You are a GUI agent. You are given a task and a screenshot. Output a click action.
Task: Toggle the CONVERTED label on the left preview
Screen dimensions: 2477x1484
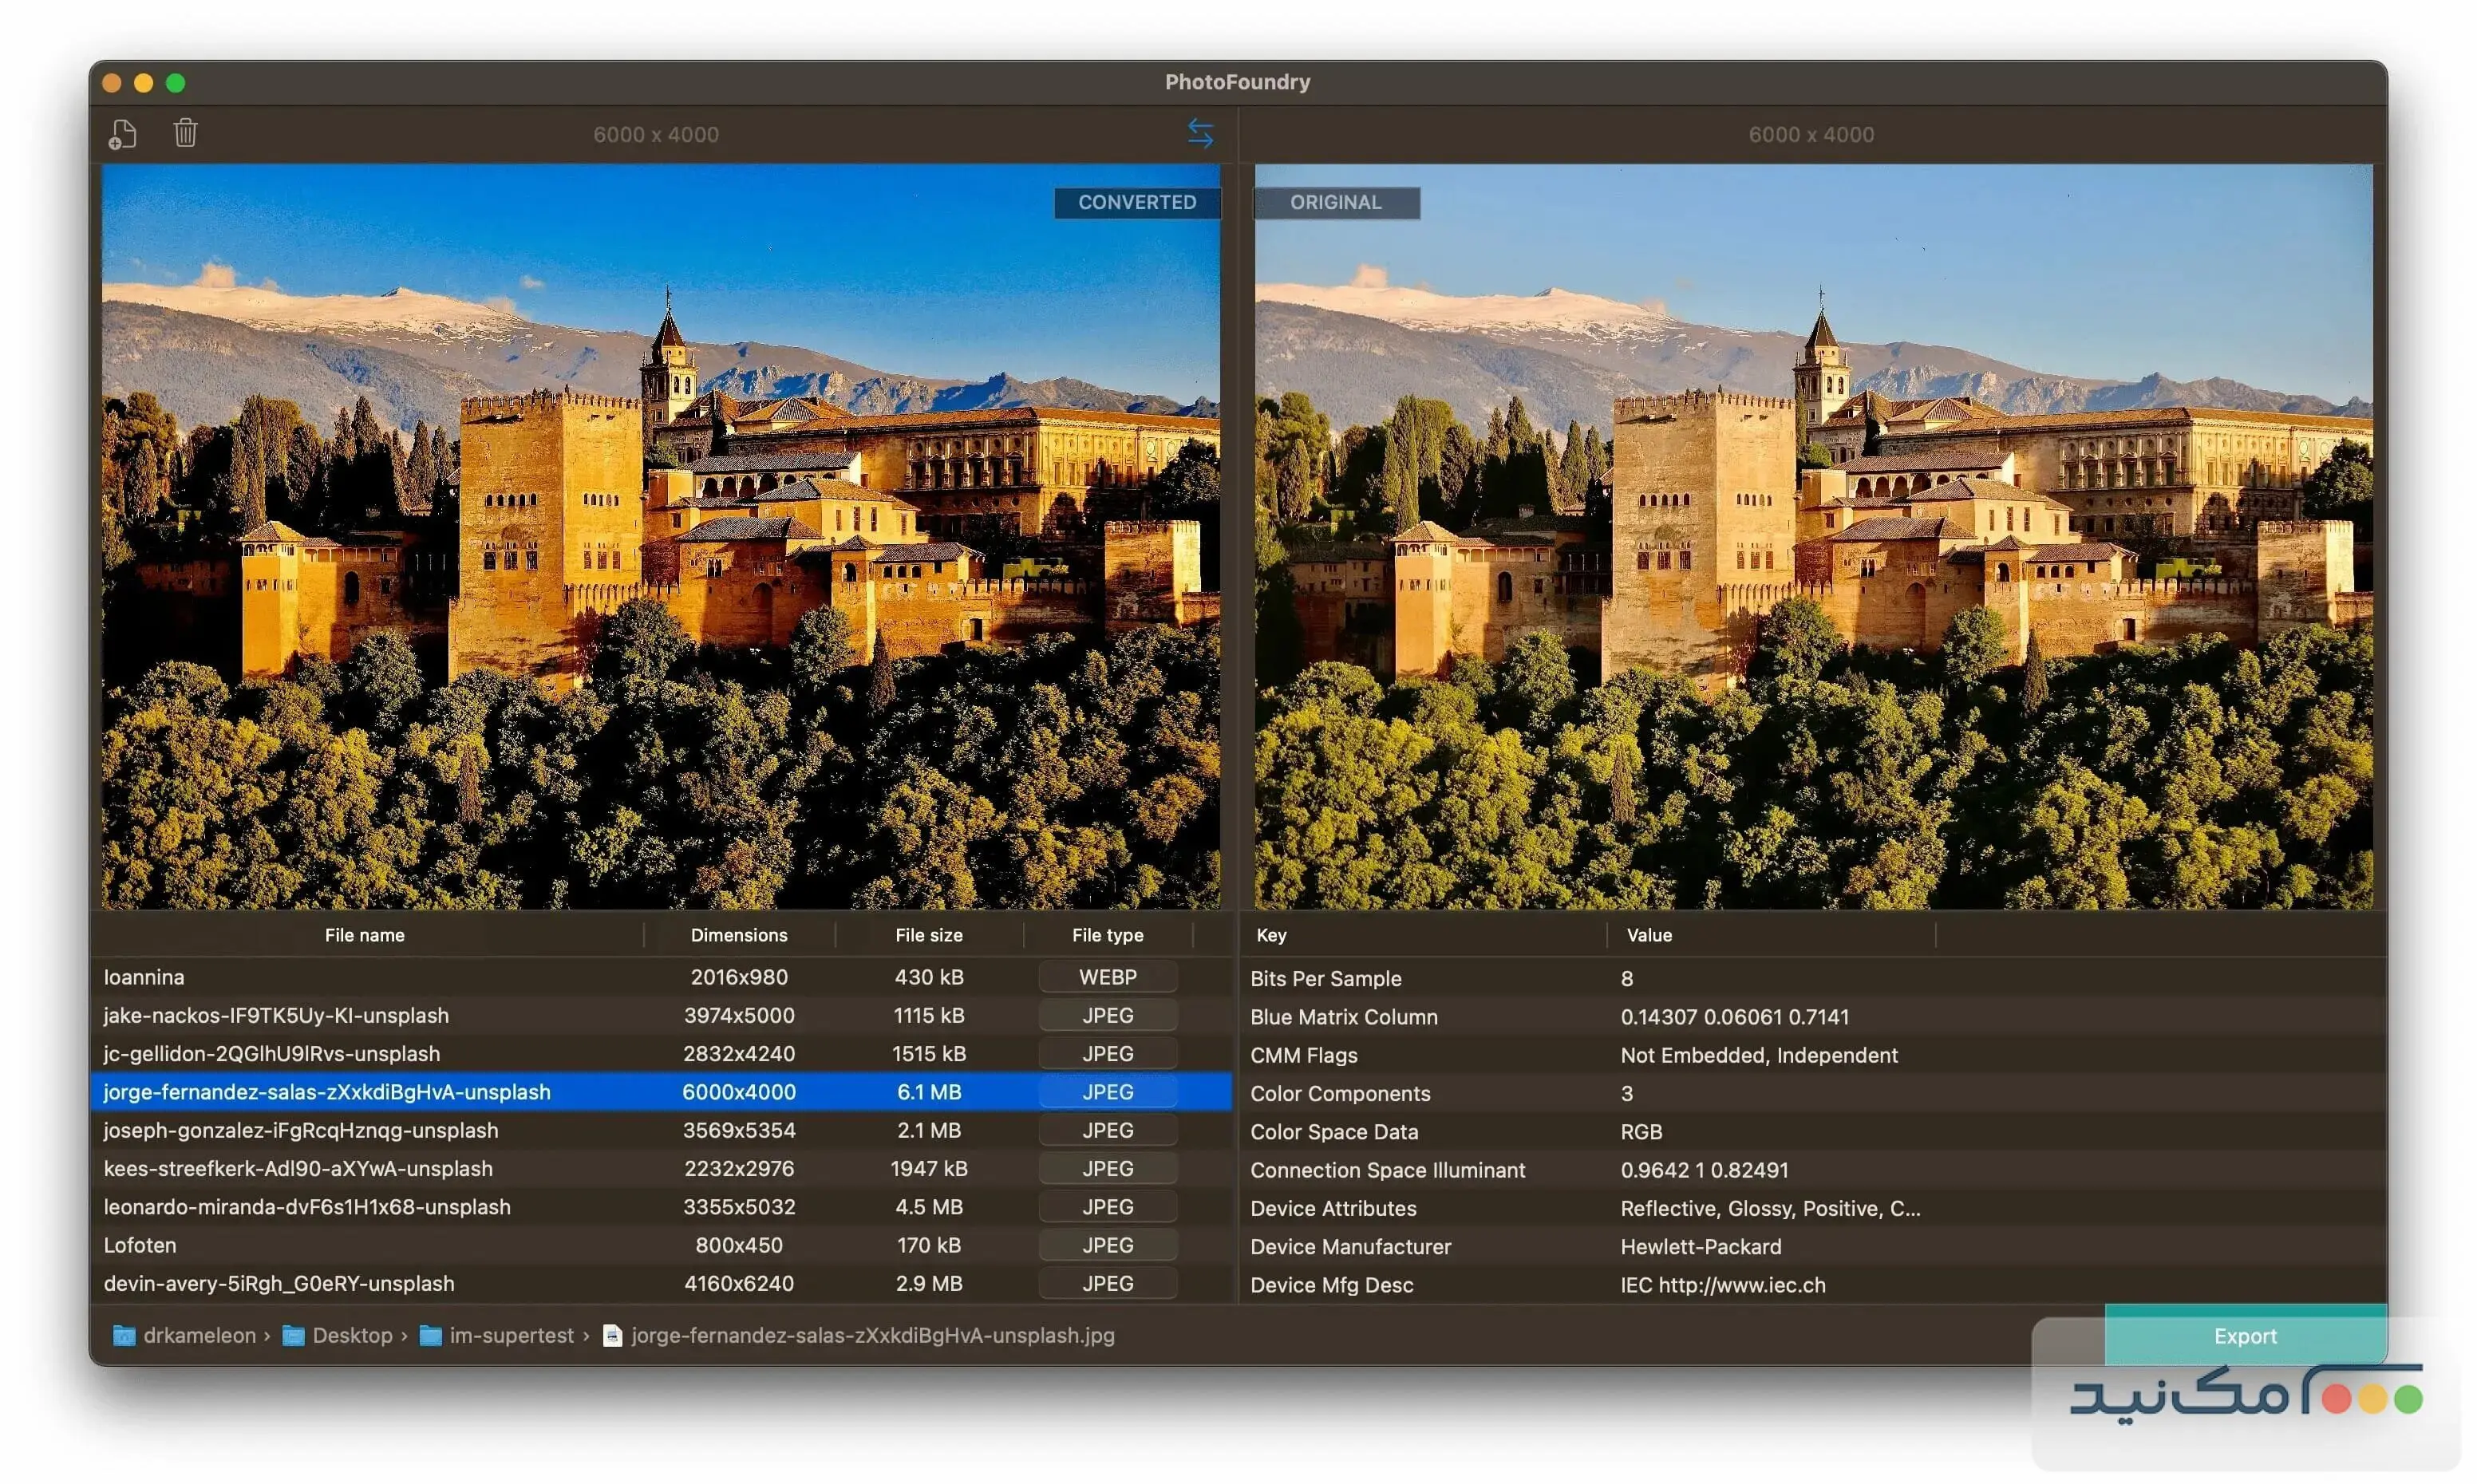[1137, 202]
